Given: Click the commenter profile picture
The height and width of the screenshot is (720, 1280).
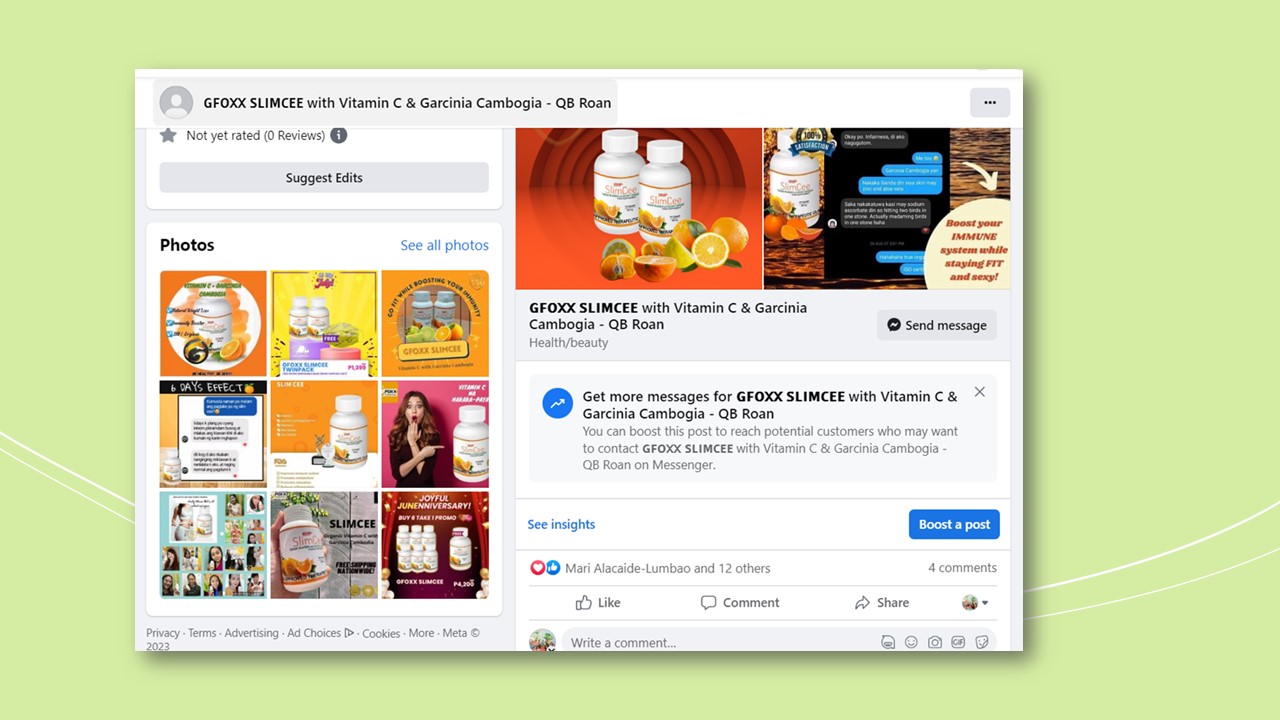Looking at the screenshot, I should (542, 641).
